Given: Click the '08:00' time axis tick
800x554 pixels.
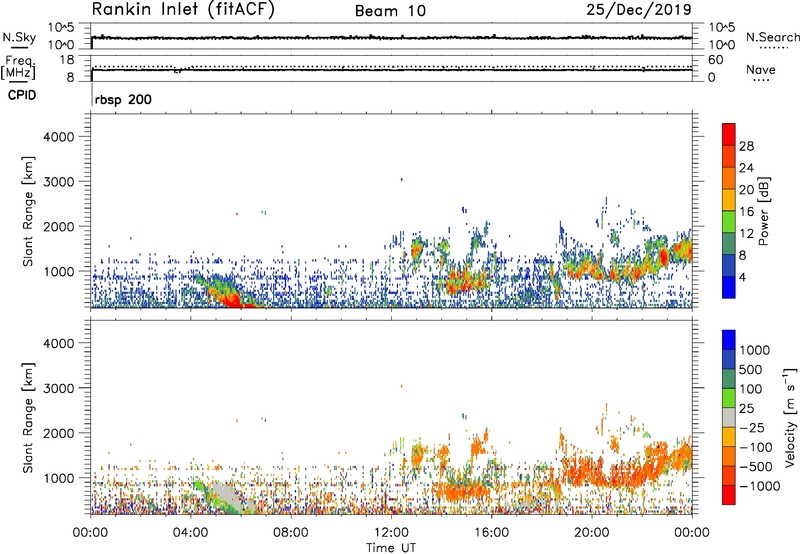Looking at the screenshot, I should point(291,533).
